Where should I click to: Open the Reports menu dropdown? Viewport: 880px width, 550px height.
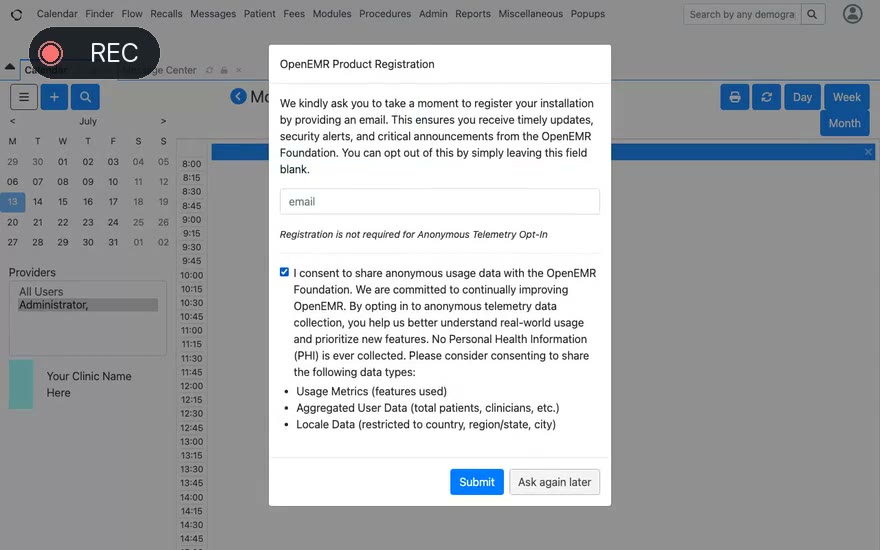473,14
